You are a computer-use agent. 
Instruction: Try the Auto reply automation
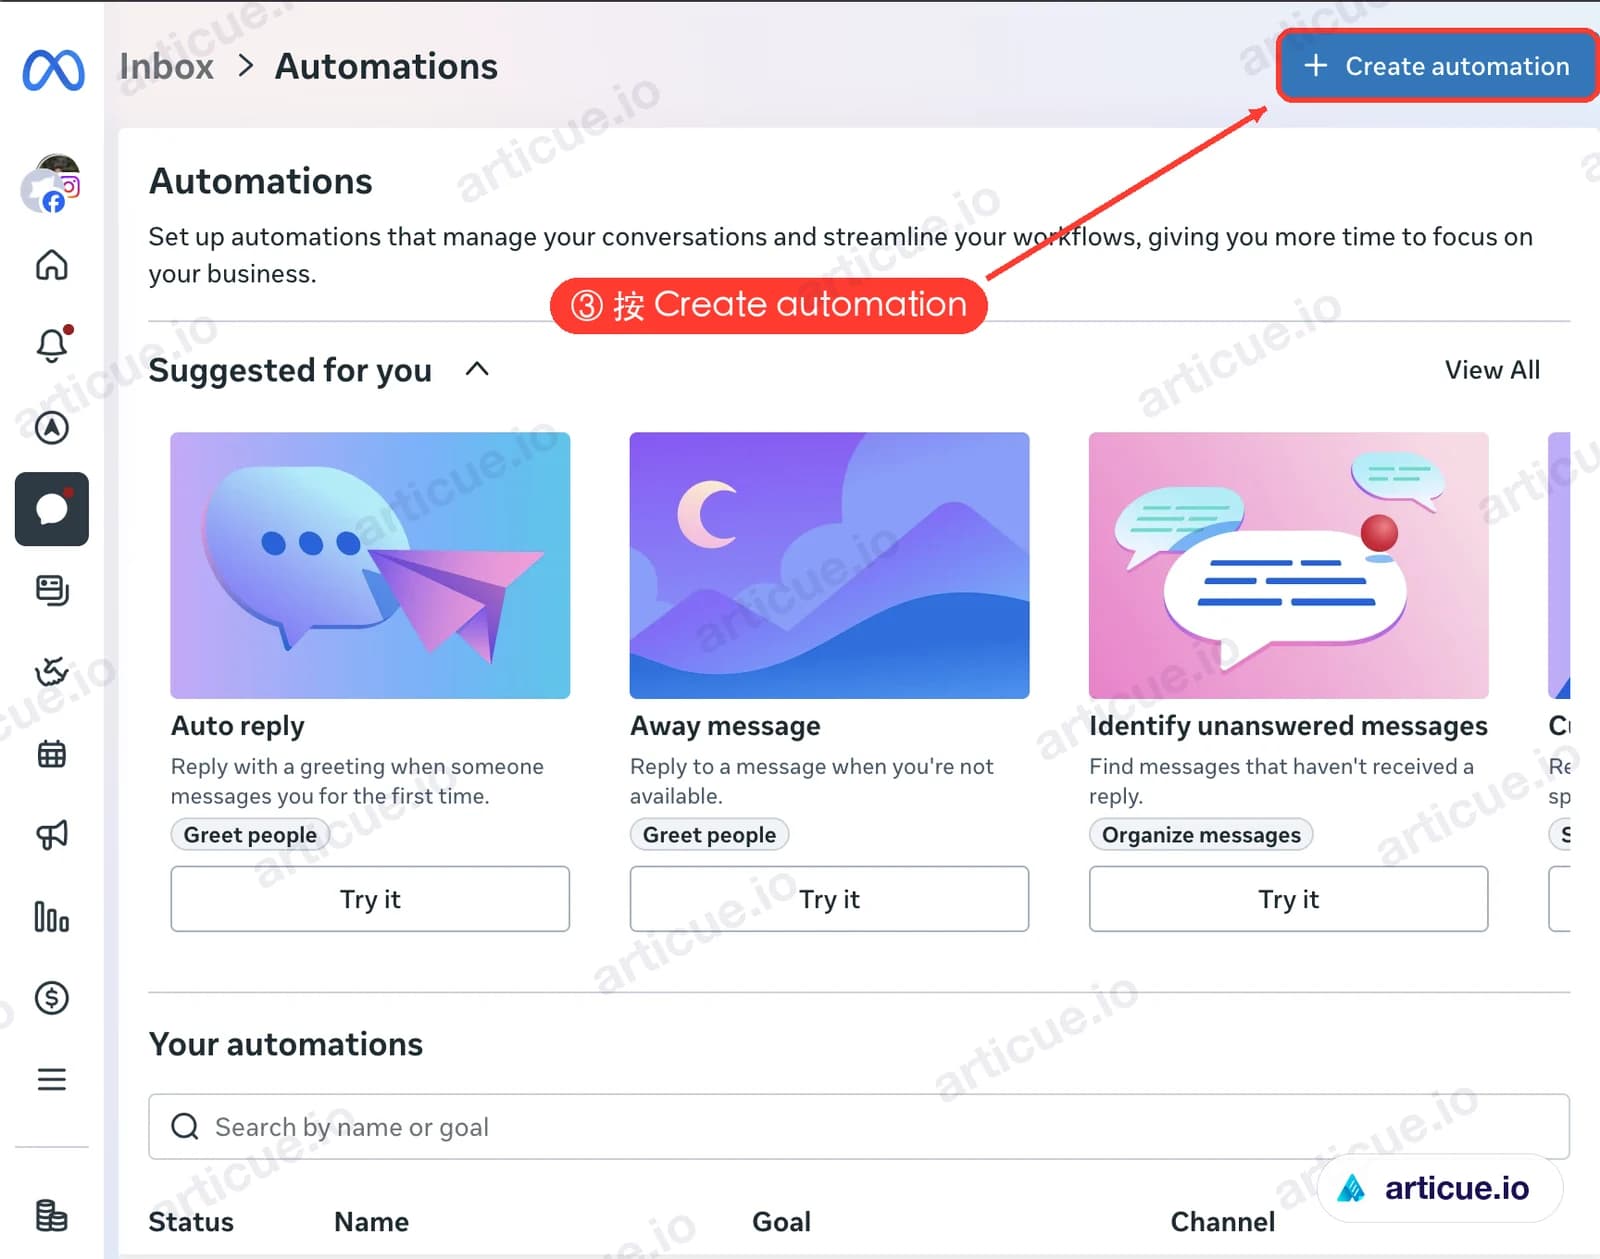[370, 899]
